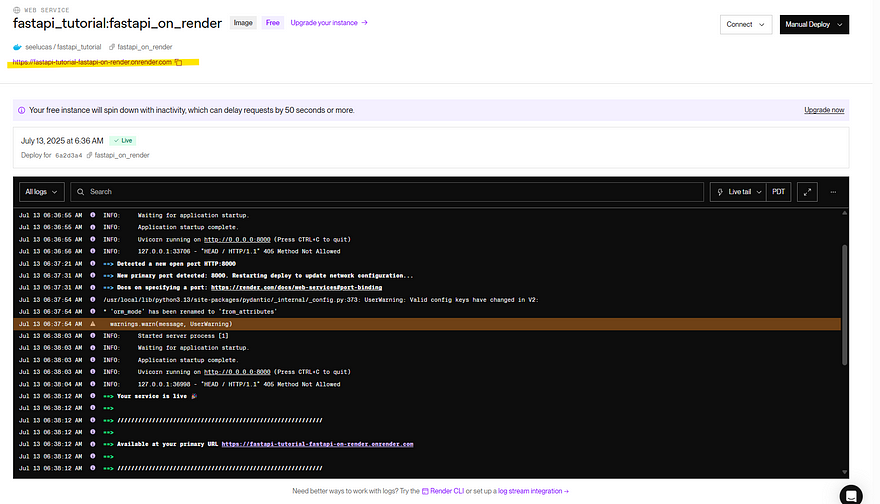Open the Render CLI link
880x504 pixels.
click(447, 491)
